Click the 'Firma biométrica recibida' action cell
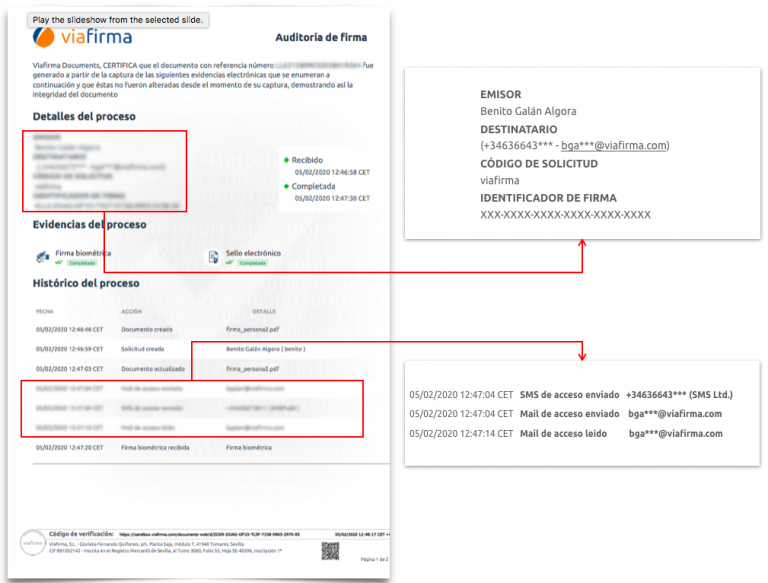This screenshot has width=768, height=583. click(155, 447)
